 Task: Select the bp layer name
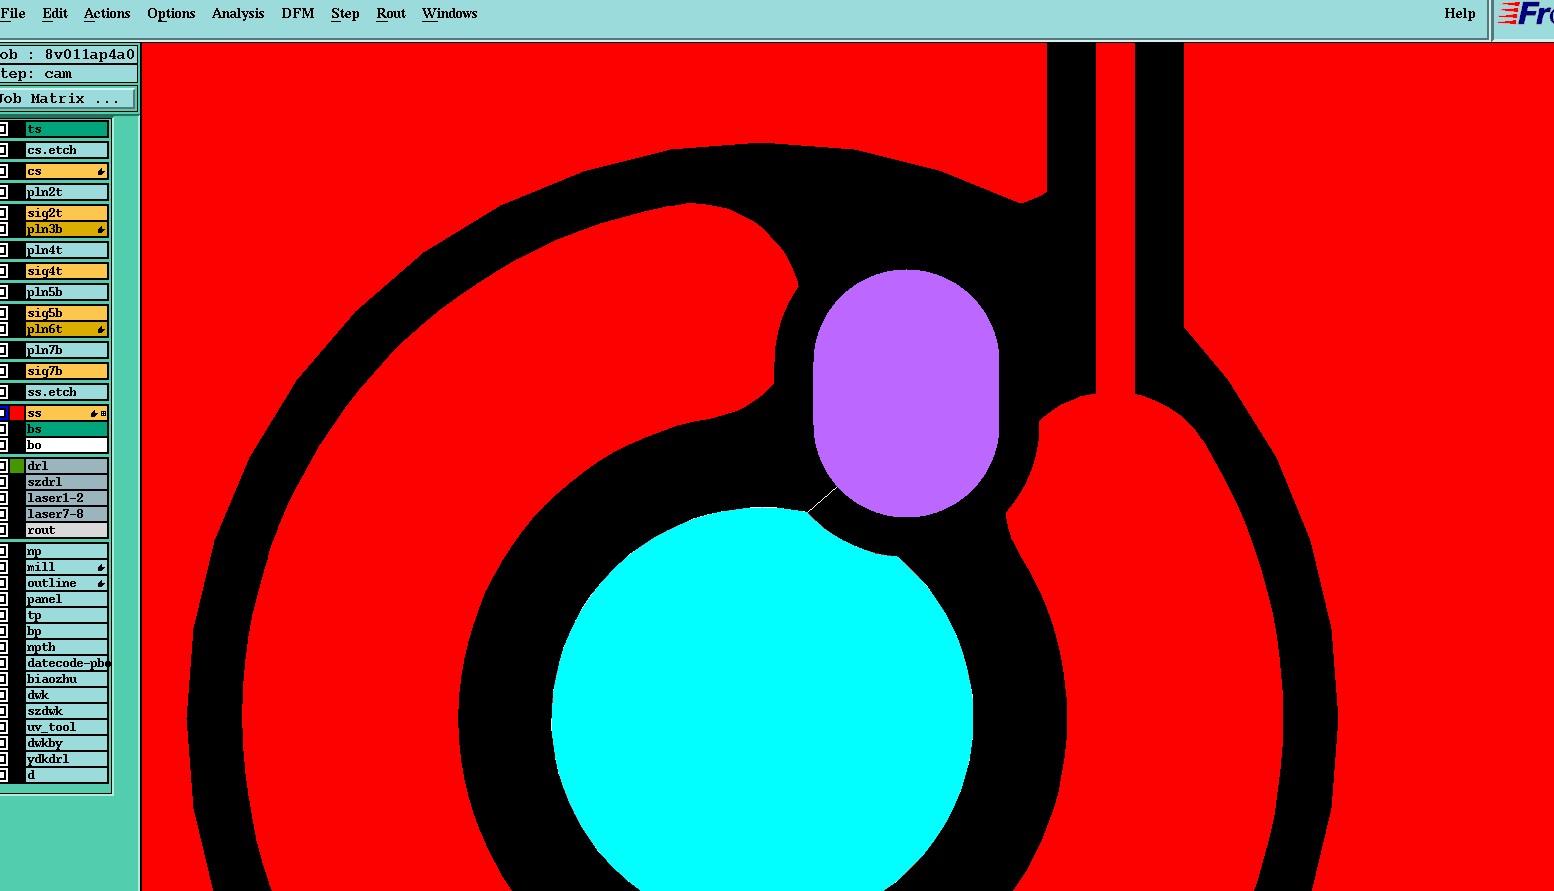[x=66, y=632]
